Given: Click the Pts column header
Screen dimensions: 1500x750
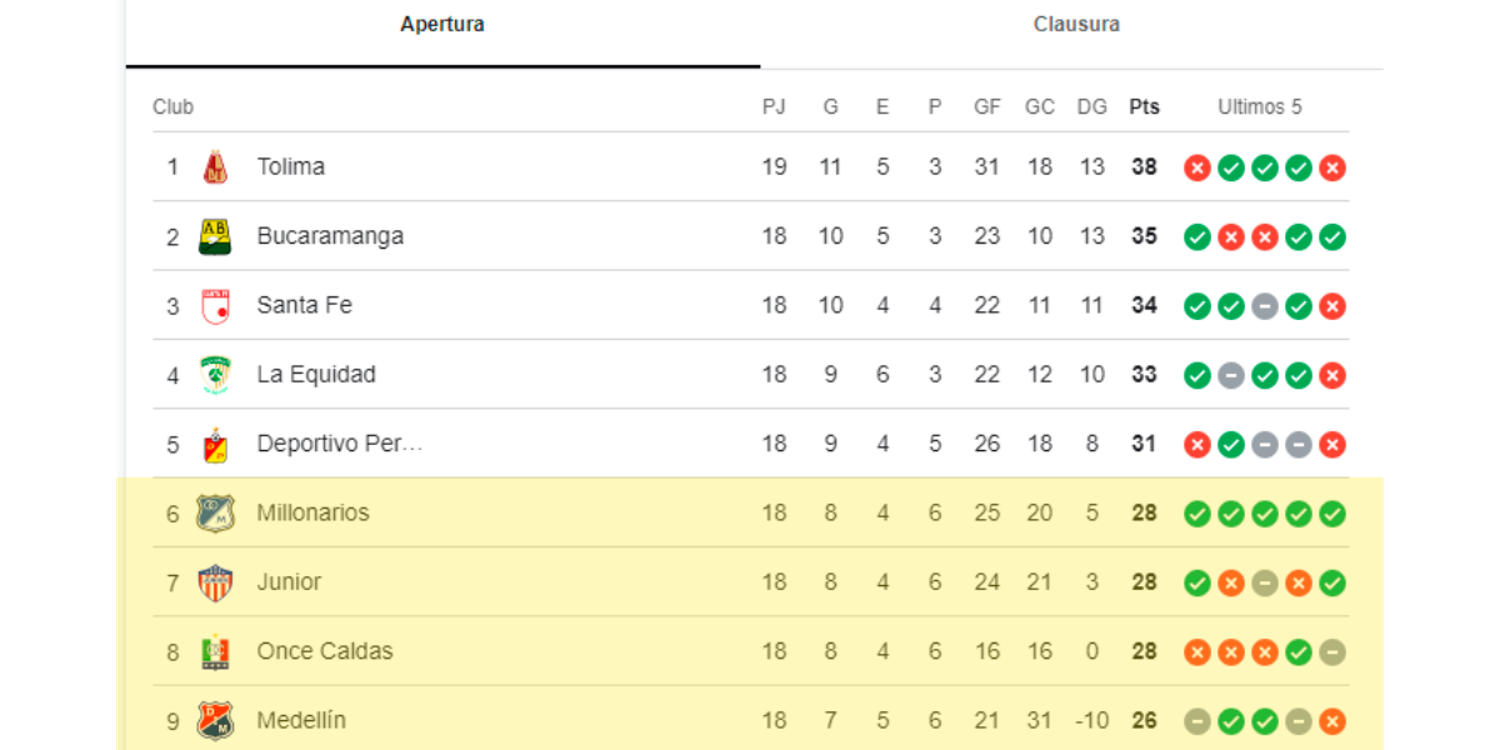Looking at the screenshot, I should pyautogui.click(x=1144, y=107).
